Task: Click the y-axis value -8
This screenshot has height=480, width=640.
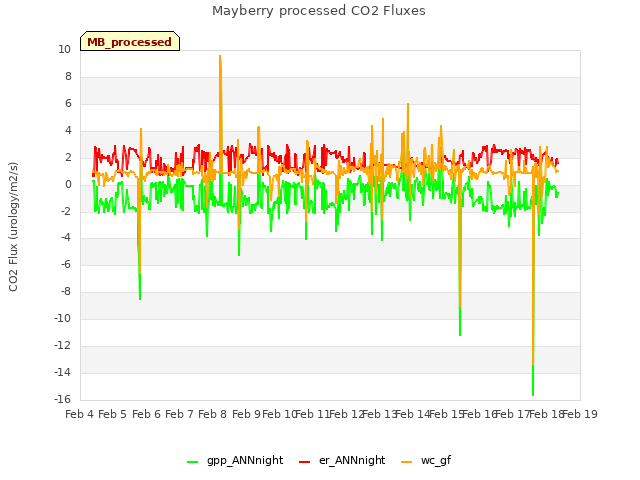Action: [64, 292]
